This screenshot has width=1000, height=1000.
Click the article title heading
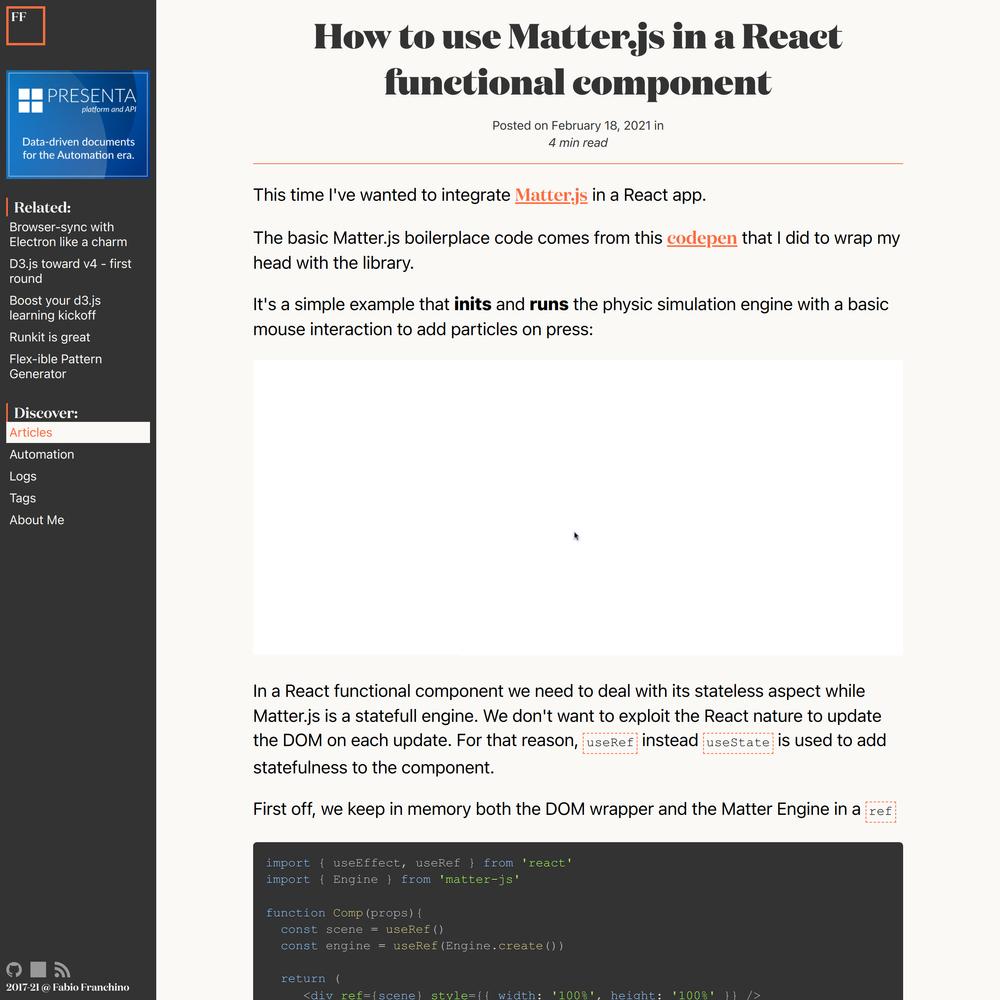pyautogui.click(x=578, y=59)
